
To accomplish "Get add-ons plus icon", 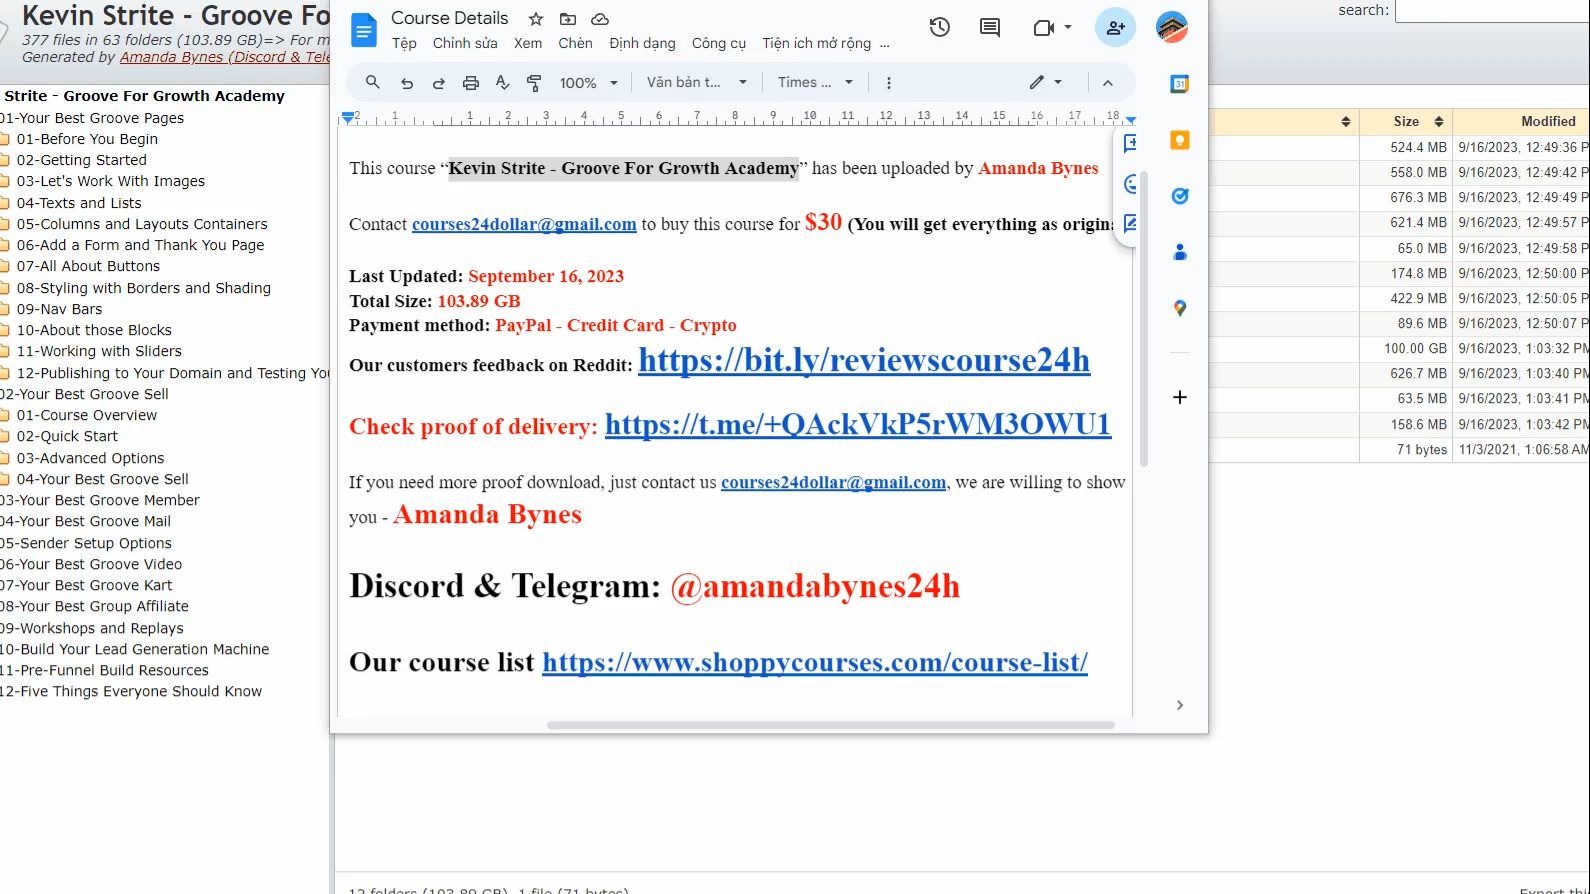I will tap(1180, 397).
